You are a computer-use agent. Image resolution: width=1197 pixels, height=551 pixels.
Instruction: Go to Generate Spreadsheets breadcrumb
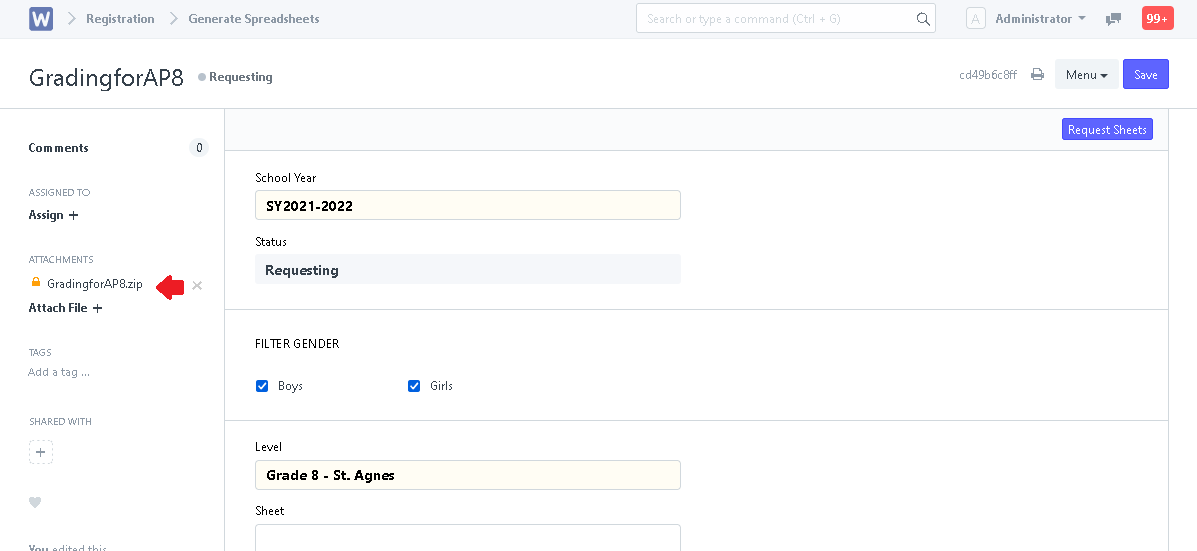(254, 18)
